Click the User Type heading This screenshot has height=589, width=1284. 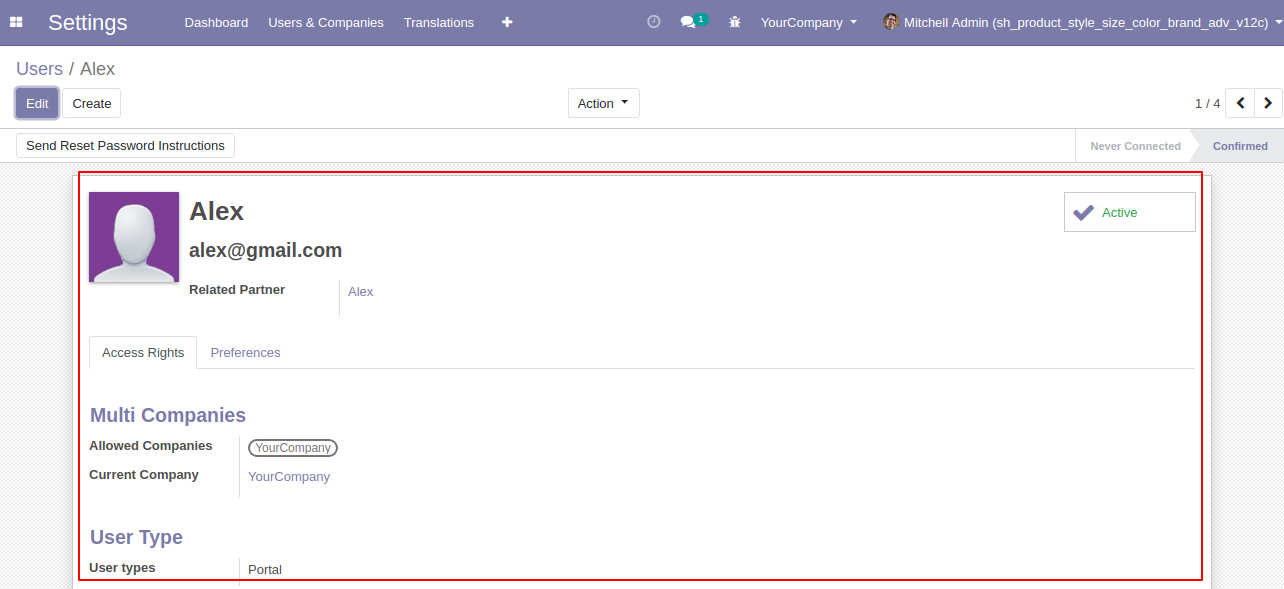[136, 537]
